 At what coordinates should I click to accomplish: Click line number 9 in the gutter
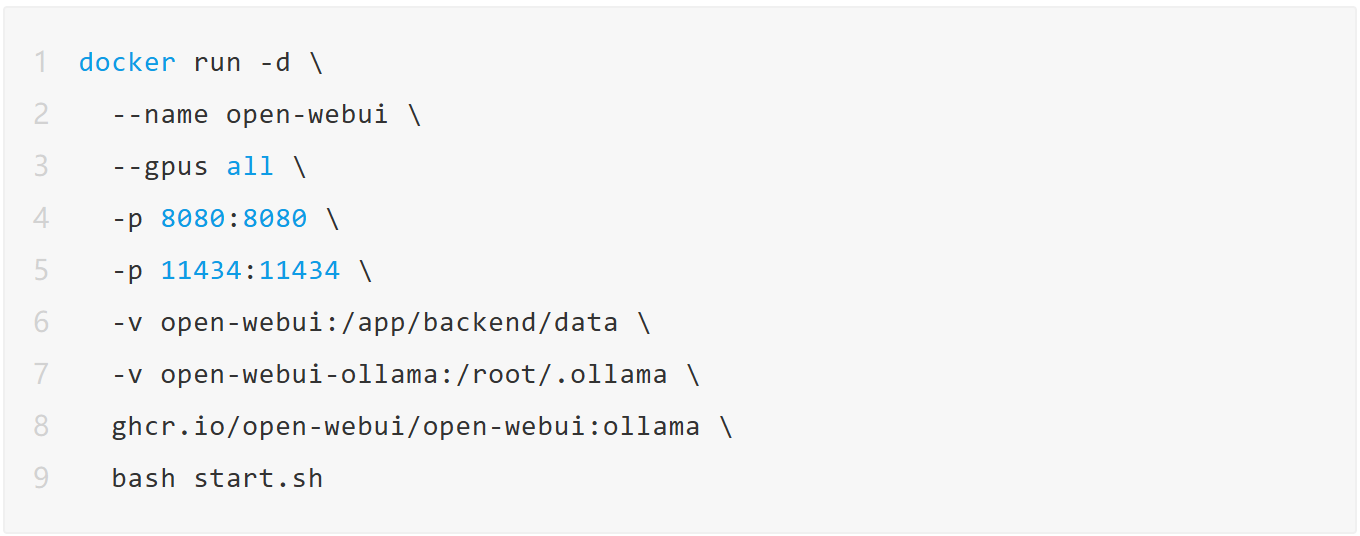(40, 478)
